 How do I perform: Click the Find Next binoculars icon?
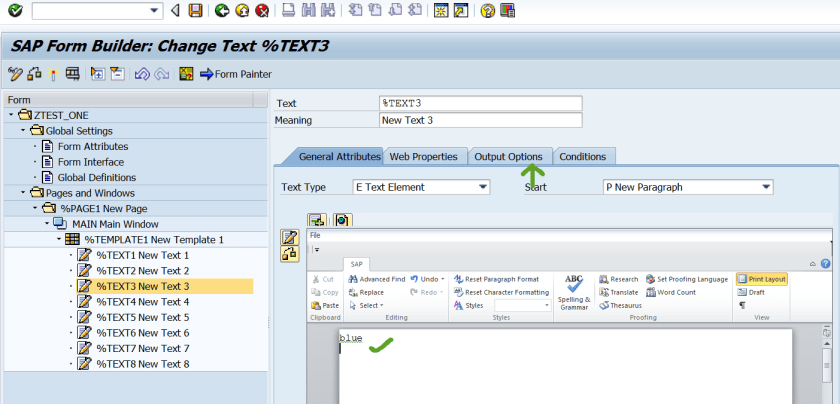tap(328, 10)
